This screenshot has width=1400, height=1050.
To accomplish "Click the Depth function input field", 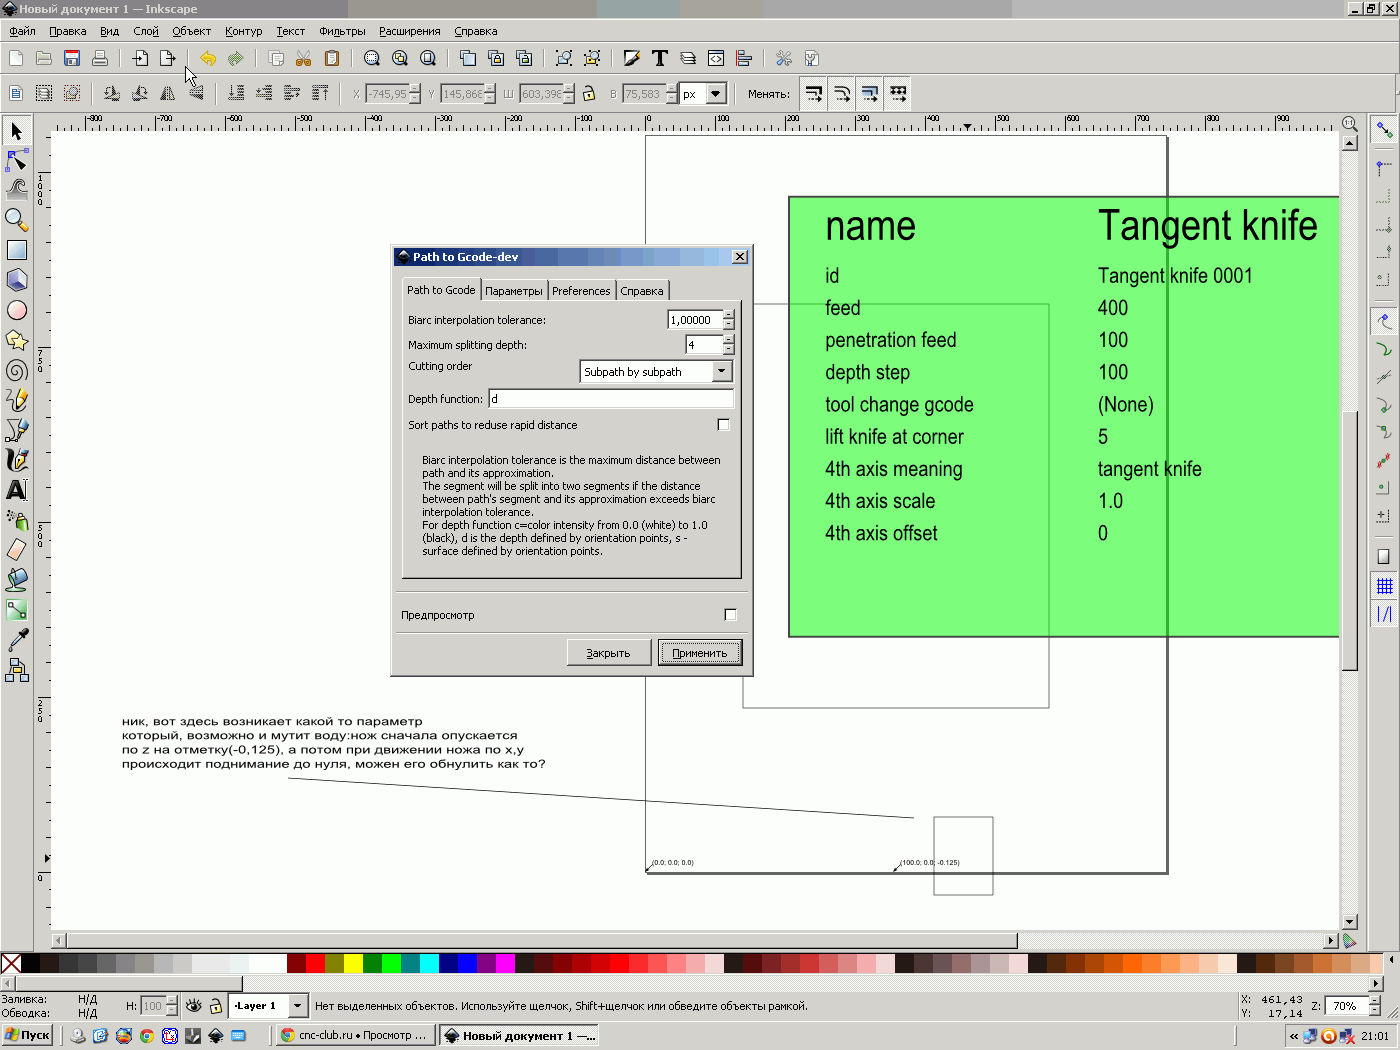I will click(611, 399).
